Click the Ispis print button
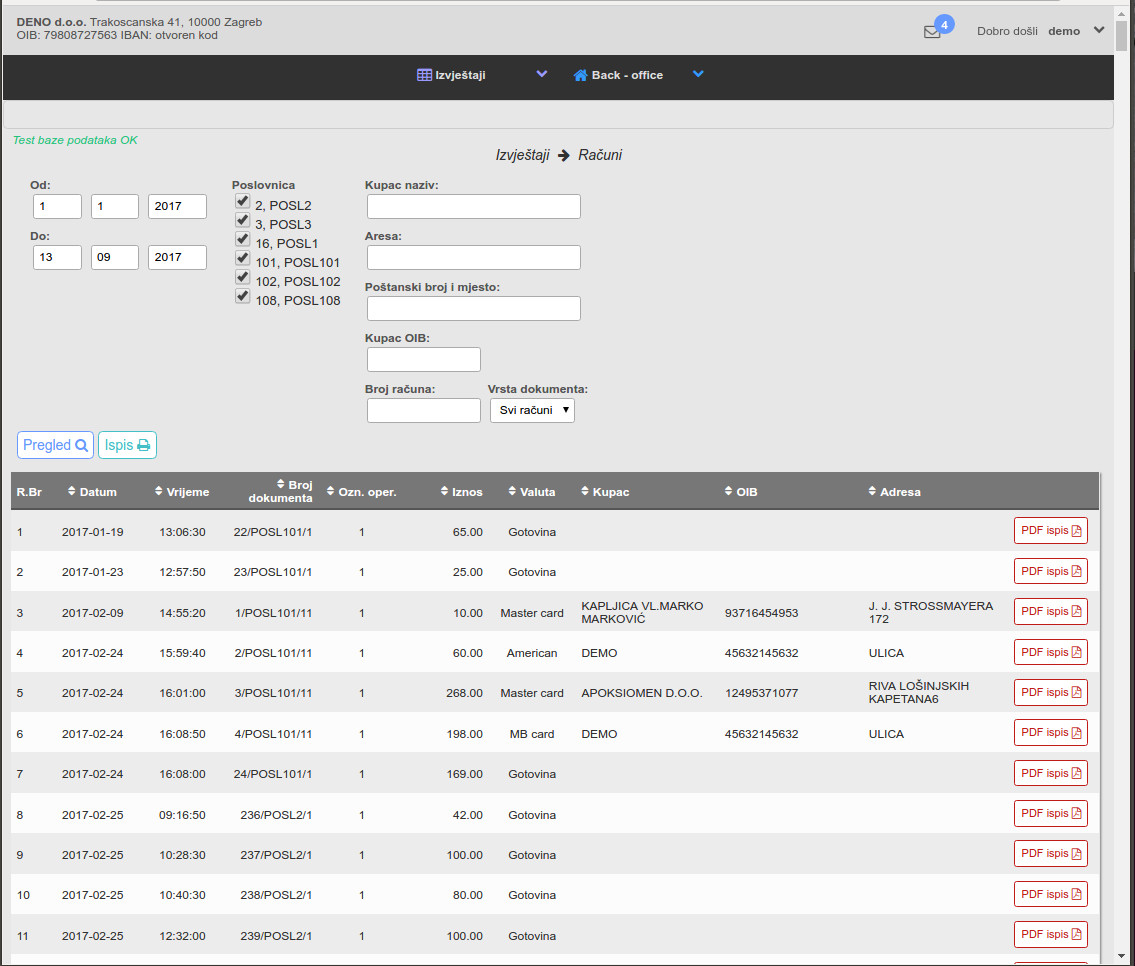Viewport: 1135px width, 966px height. 127,445
